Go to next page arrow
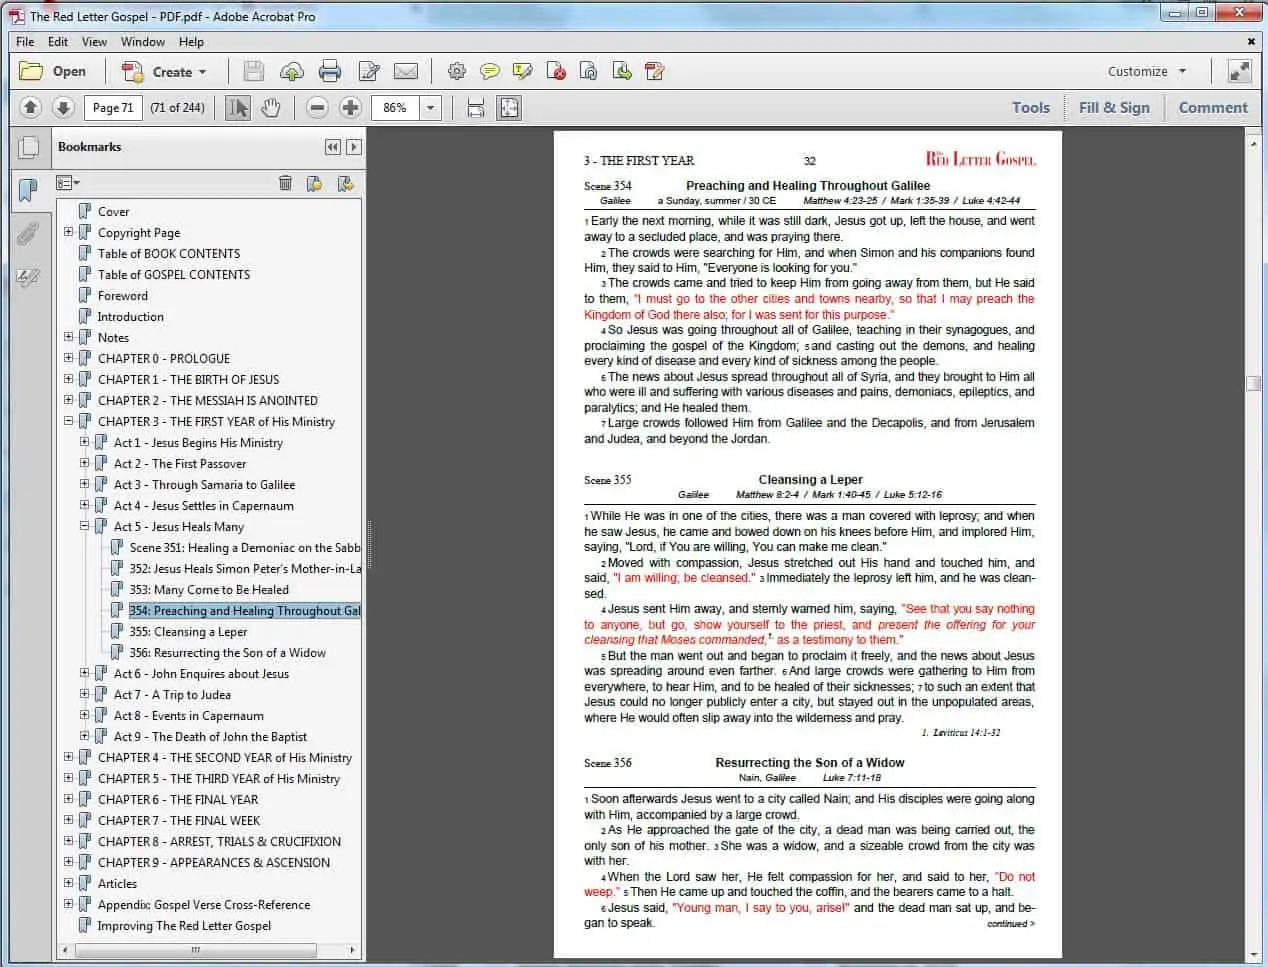The width and height of the screenshot is (1268, 967). tap(63, 107)
